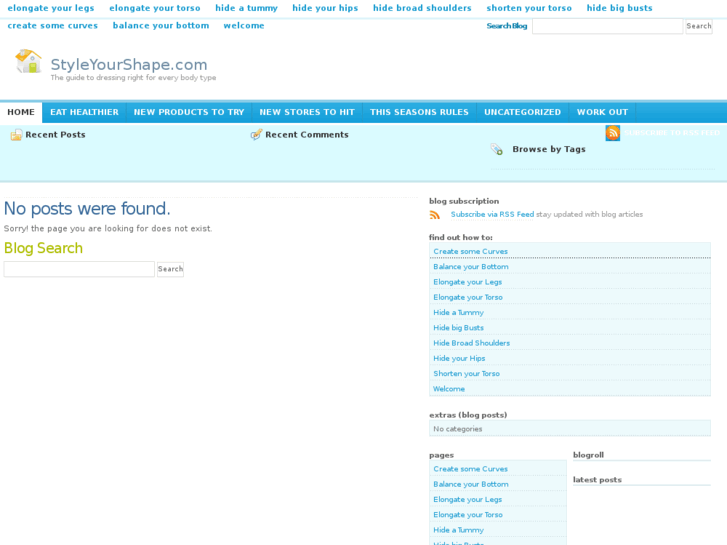Open the UNCATEGORIZED tab
This screenshot has width=727, height=545.
coord(523,112)
